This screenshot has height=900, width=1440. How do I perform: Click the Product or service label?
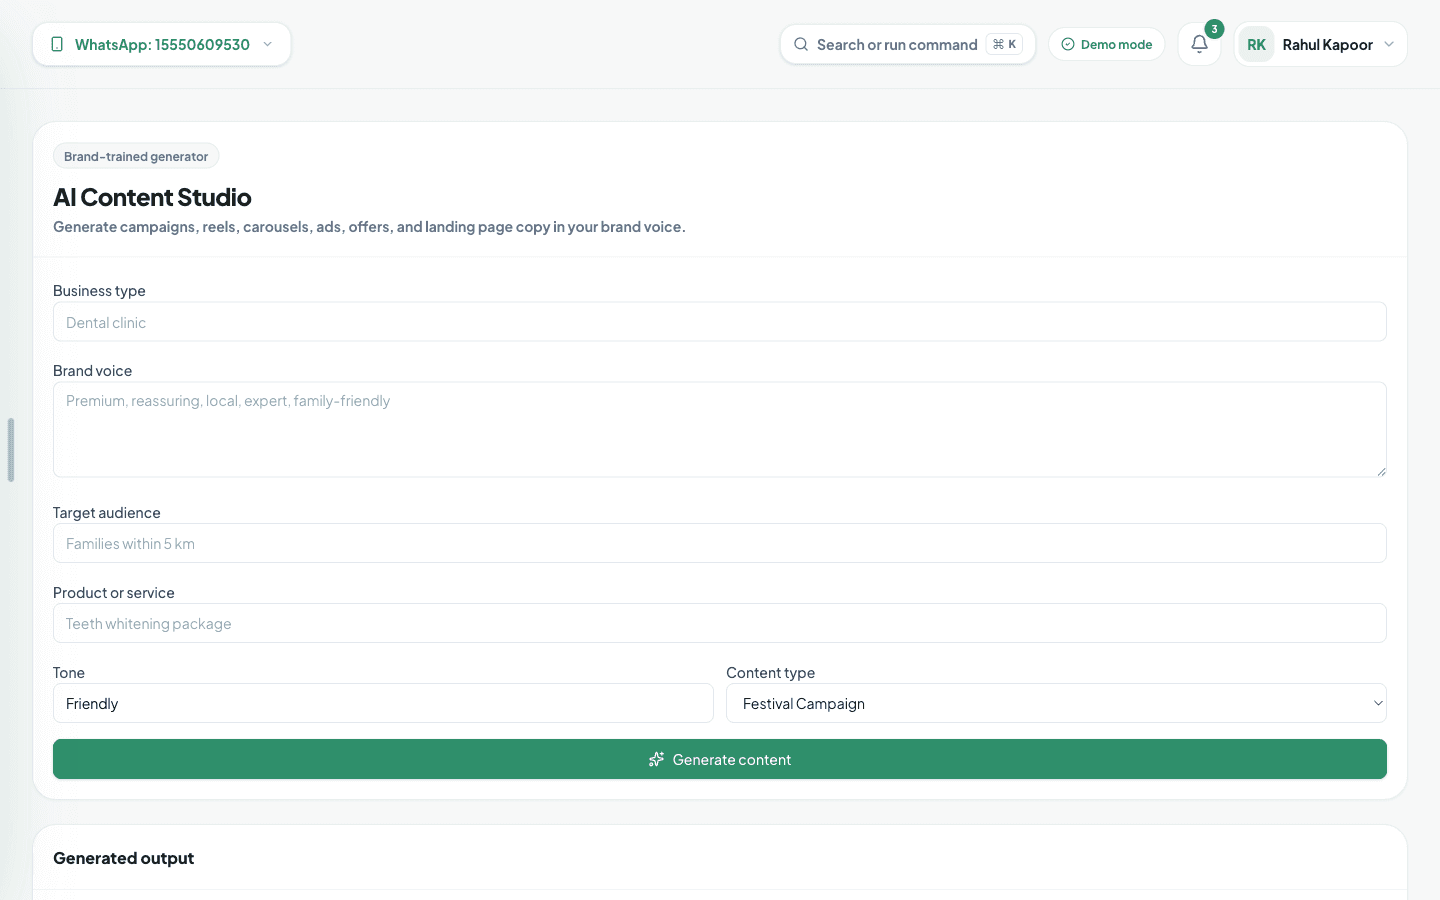click(x=114, y=593)
